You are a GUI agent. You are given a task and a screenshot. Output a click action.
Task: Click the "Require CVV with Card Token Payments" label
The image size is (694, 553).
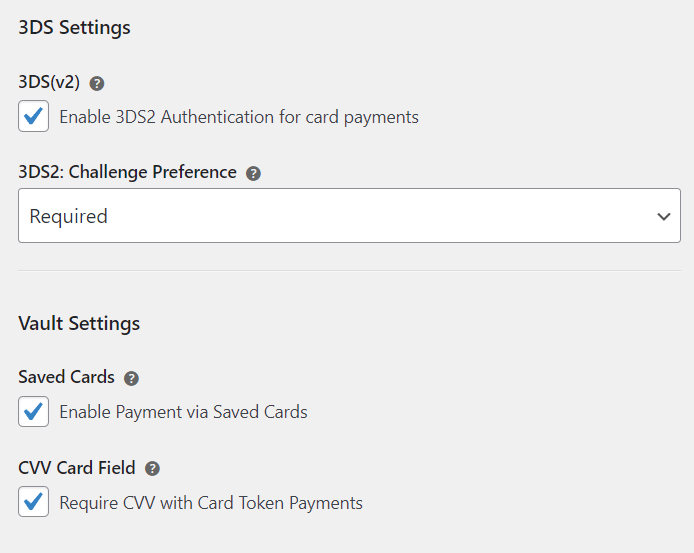click(211, 503)
